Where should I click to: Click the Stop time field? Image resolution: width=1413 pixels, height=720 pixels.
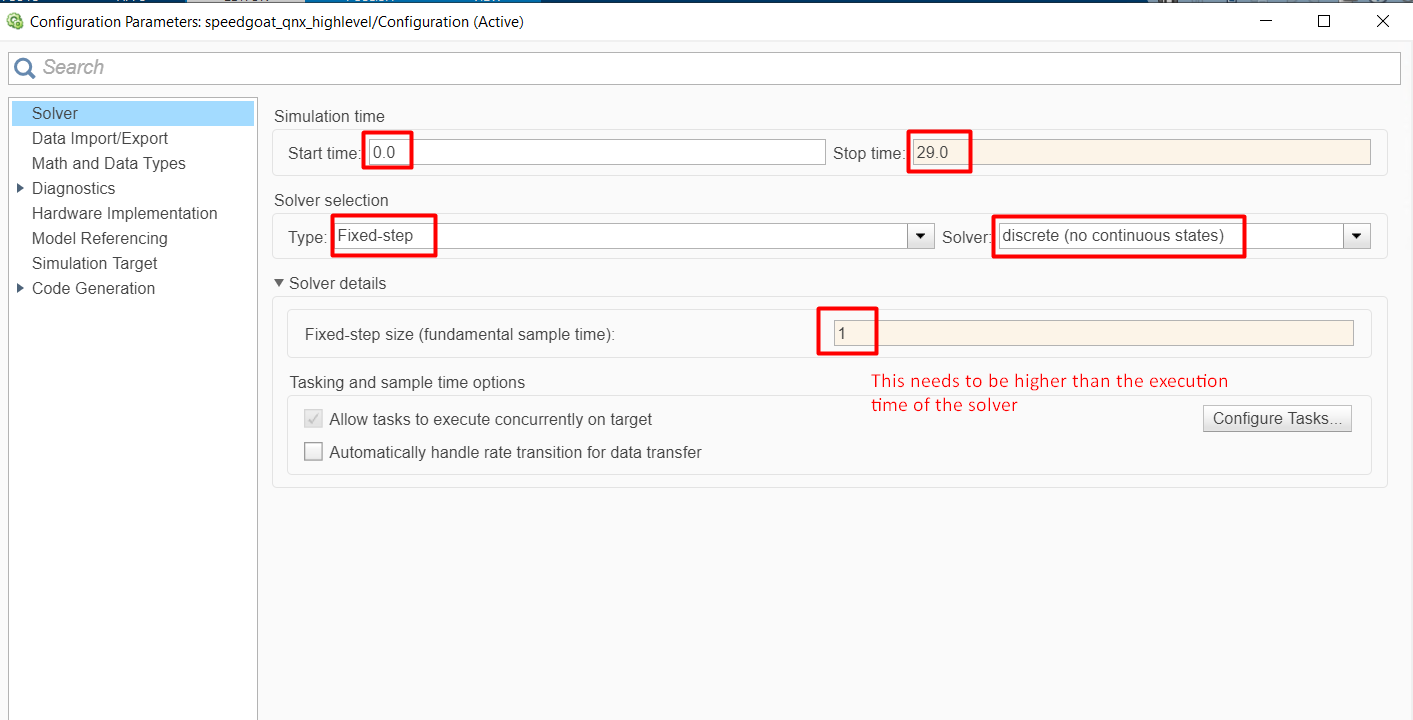tap(1140, 152)
